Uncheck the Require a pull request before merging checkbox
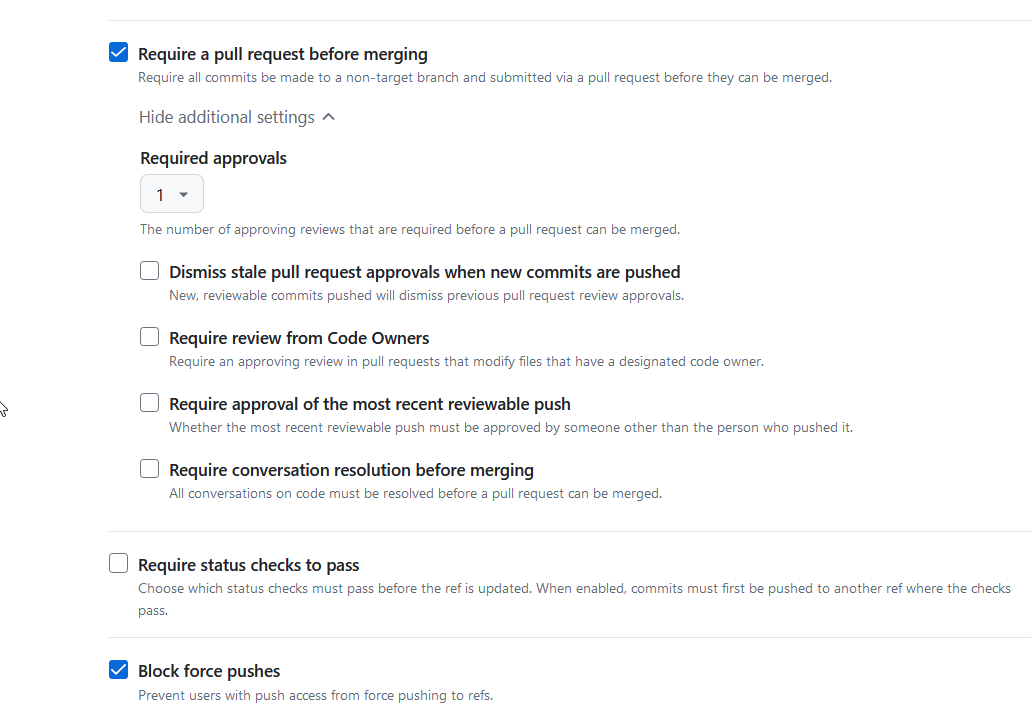This screenshot has height=720, width=1036. point(119,53)
